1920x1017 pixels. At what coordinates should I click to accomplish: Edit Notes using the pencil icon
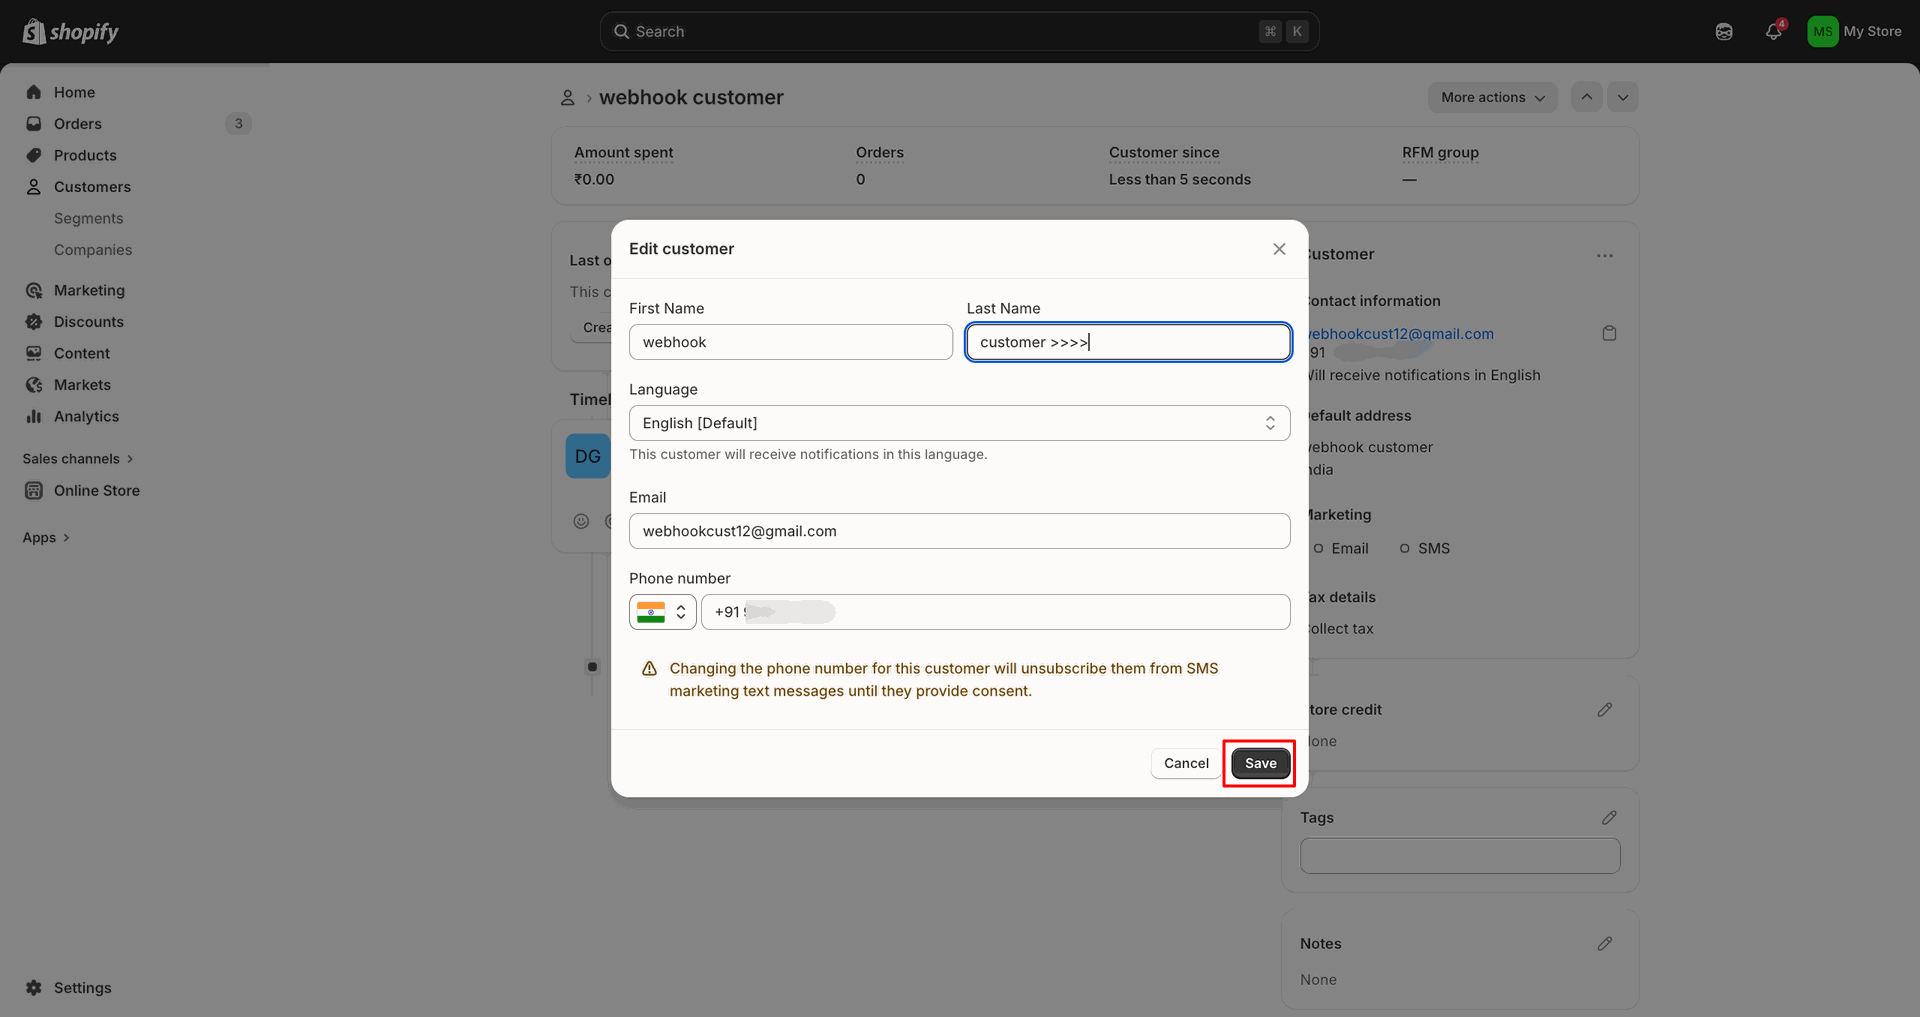coord(1605,943)
